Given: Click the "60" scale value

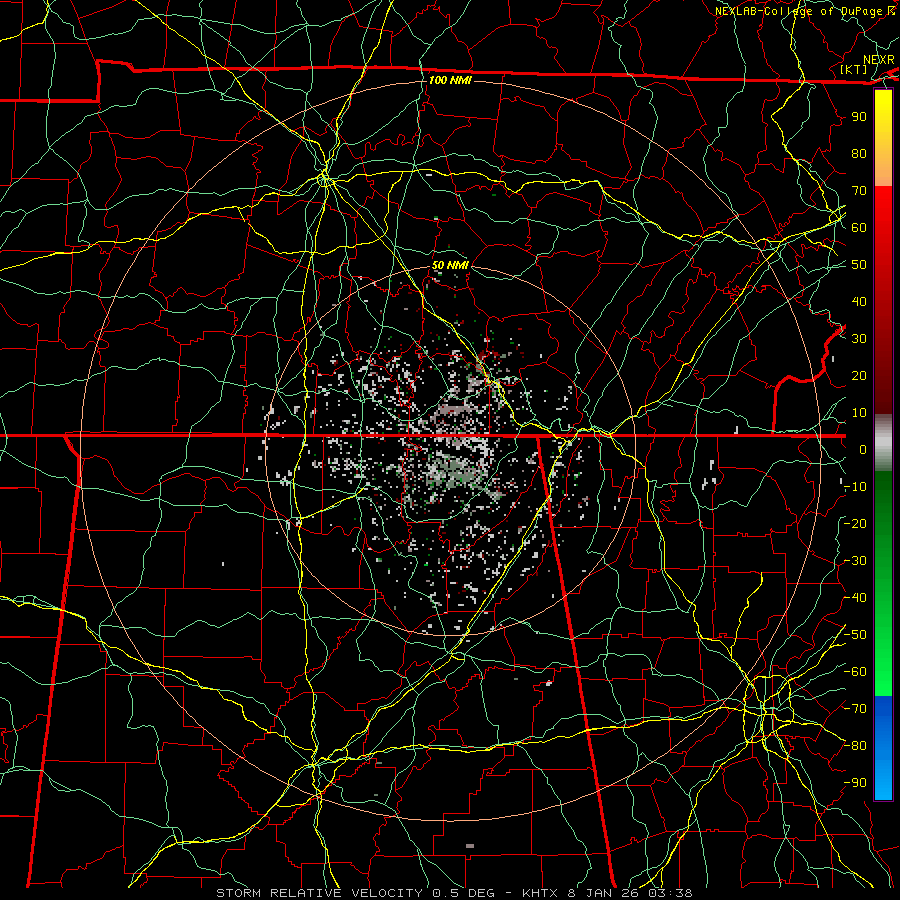Looking at the screenshot, I should pyautogui.click(x=859, y=227).
